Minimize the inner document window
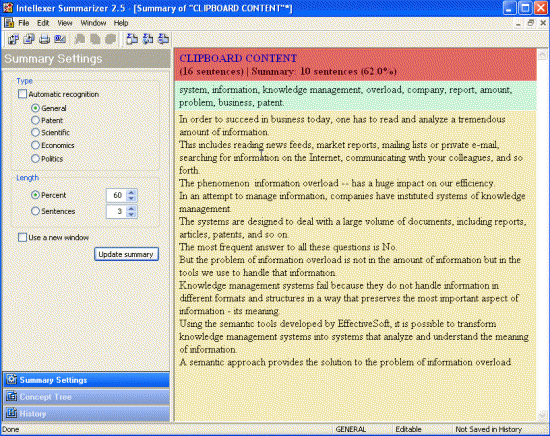This screenshot has width=550, height=436. coord(518,23)
